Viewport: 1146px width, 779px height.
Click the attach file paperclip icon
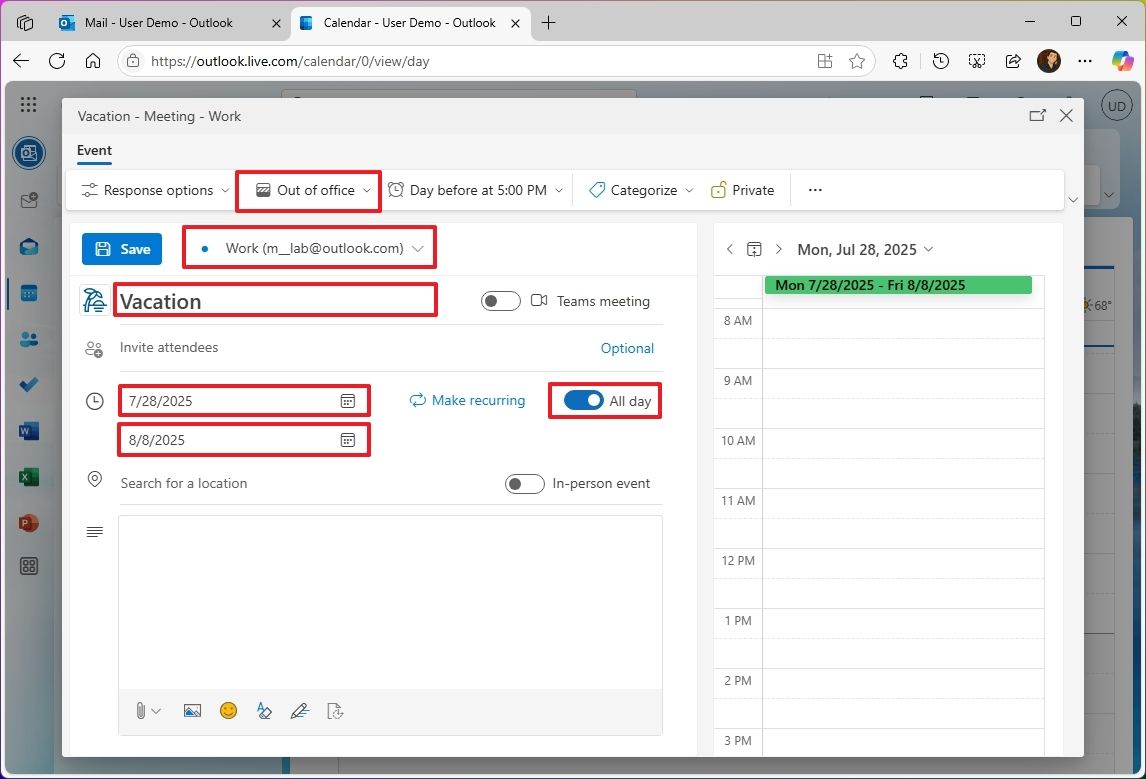click(140, 711)
